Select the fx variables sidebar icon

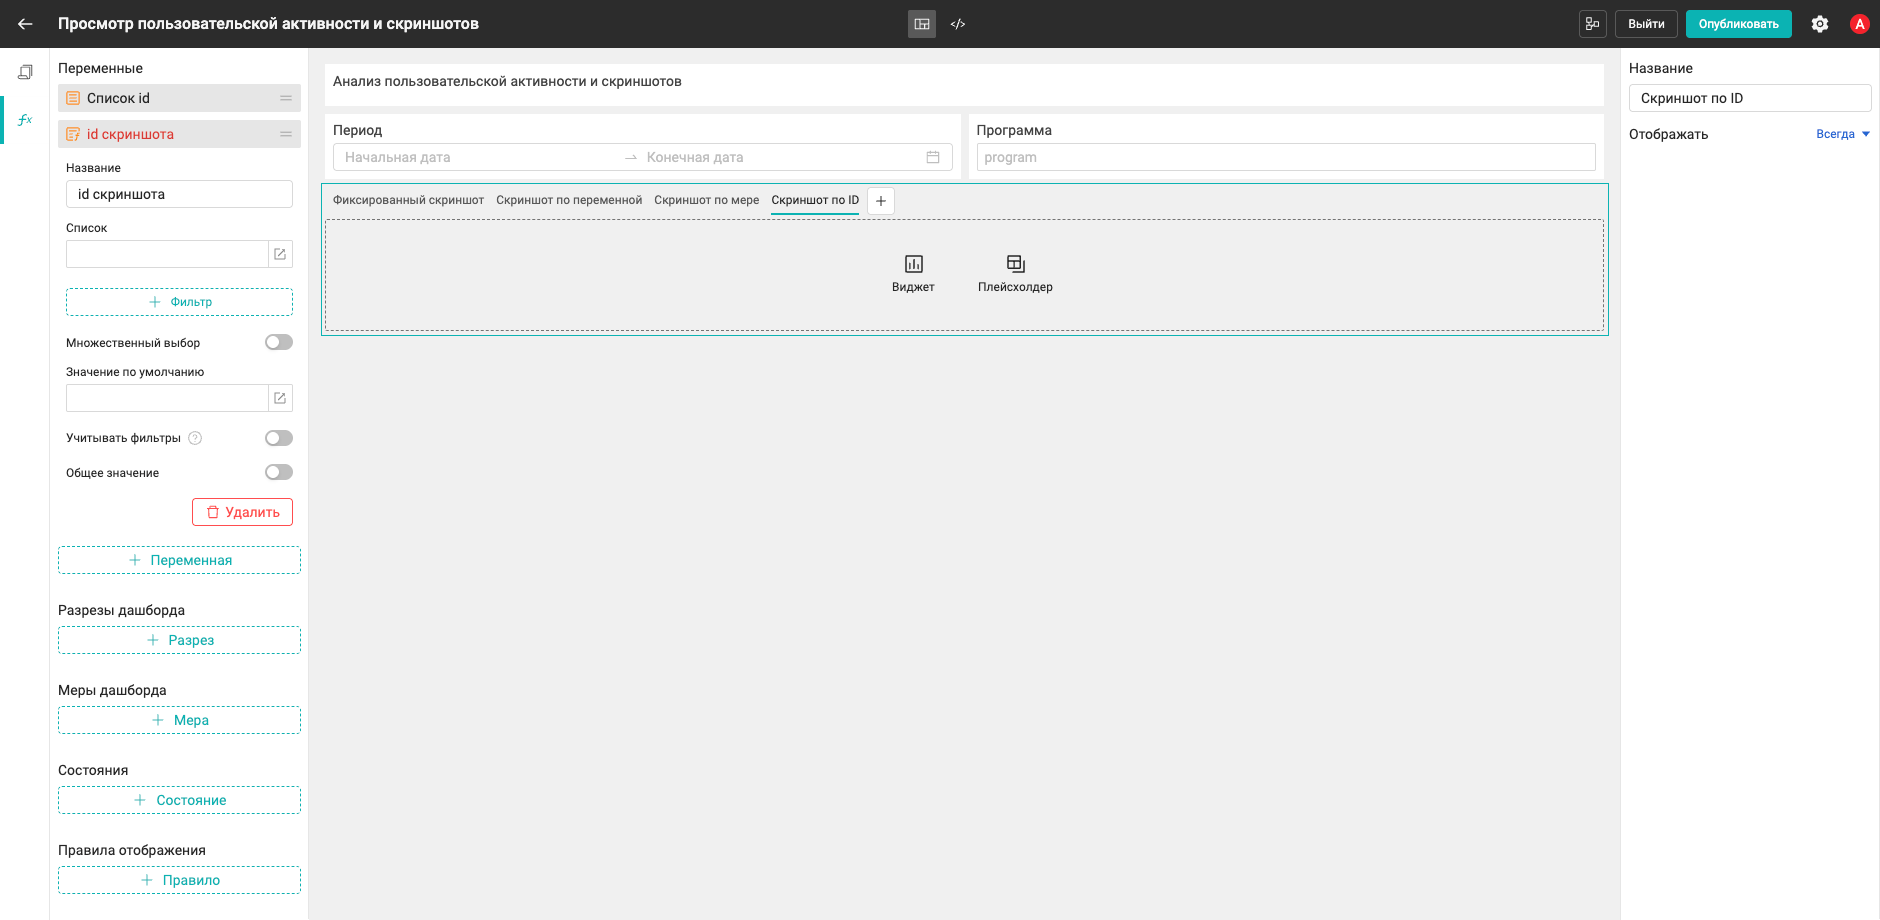pyautogui.click(x=25, y=120)
